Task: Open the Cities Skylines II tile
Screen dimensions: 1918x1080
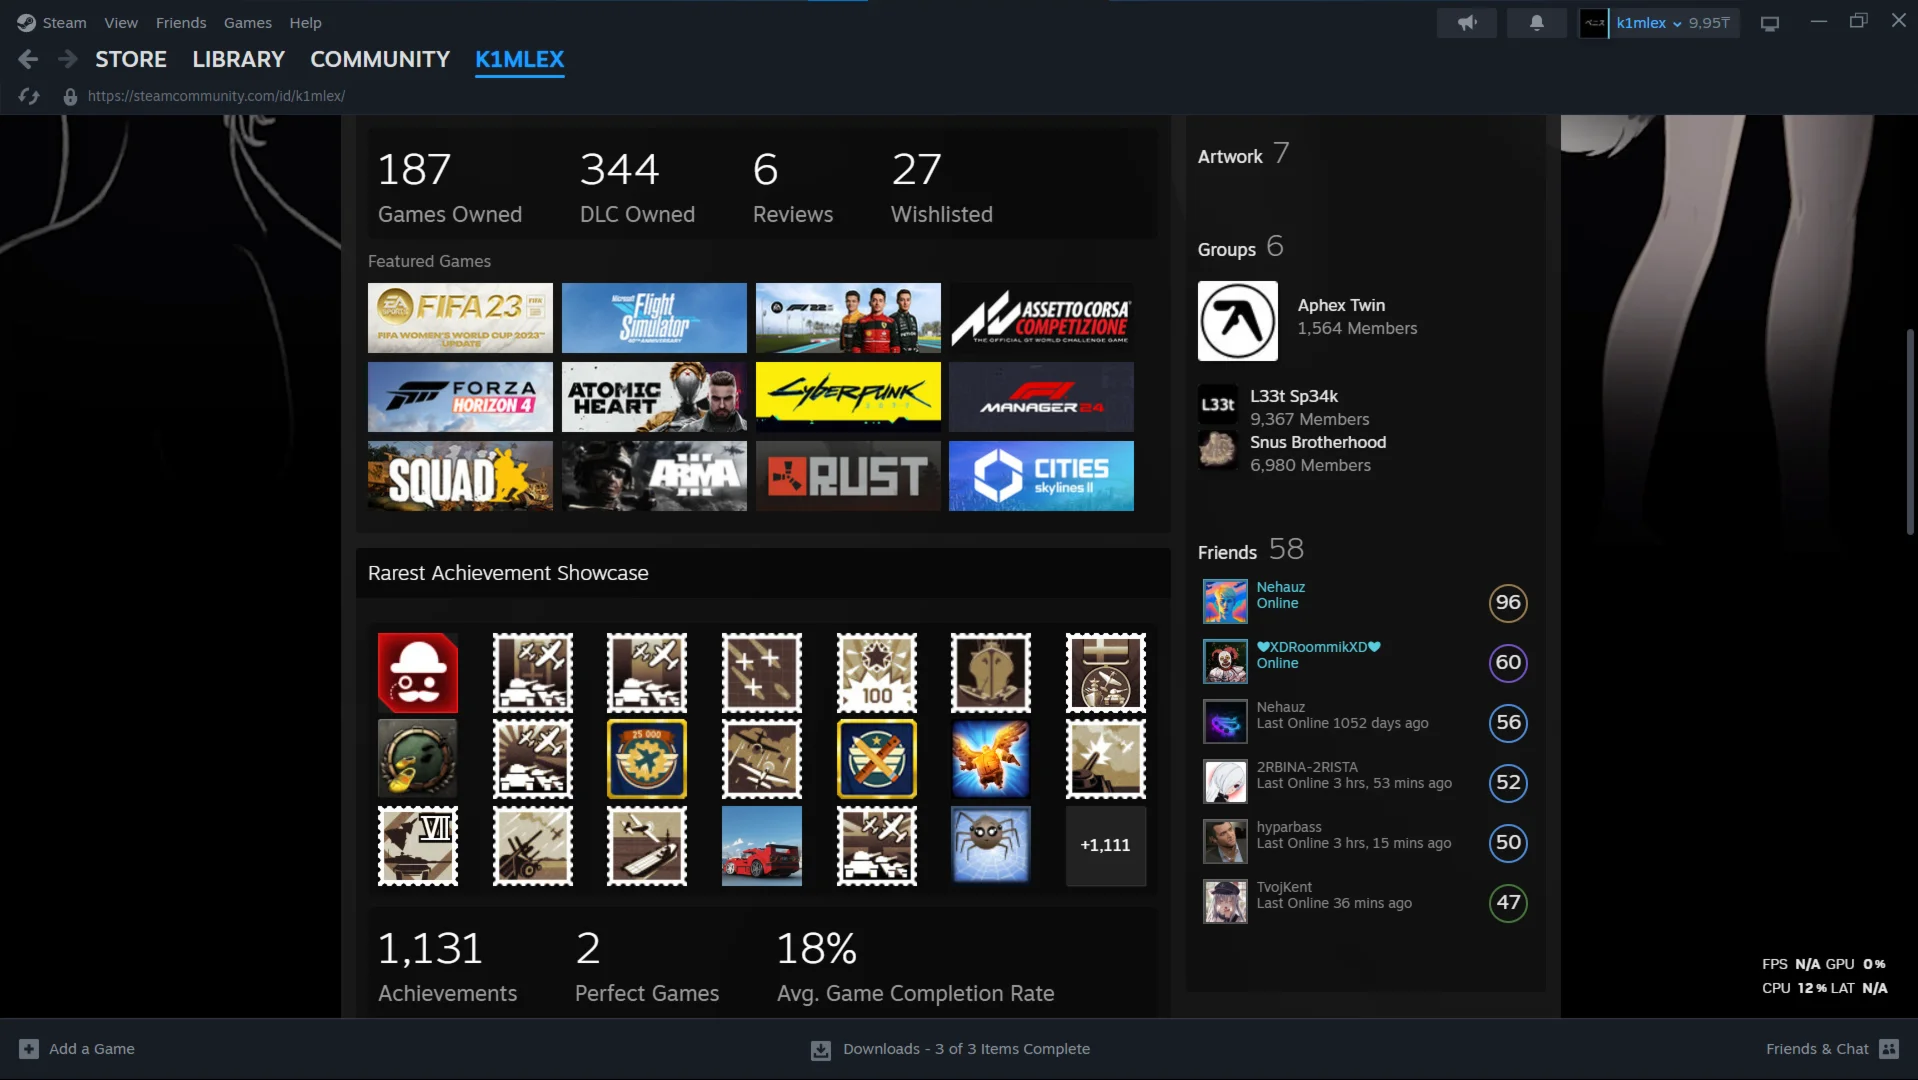Action: (1041, 476)
